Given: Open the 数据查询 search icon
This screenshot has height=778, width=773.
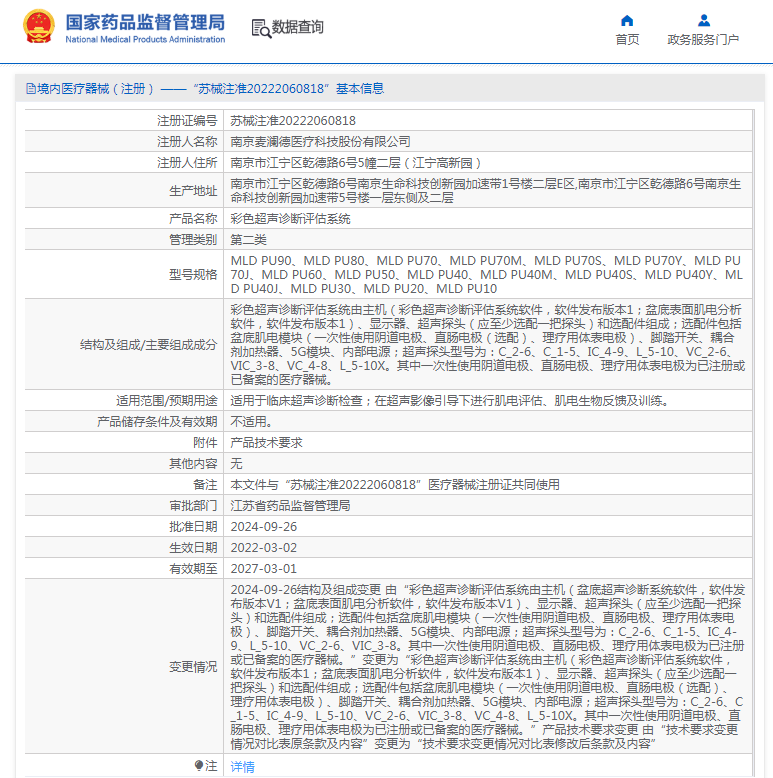Looking at the screenshot, I should point(261,28).
